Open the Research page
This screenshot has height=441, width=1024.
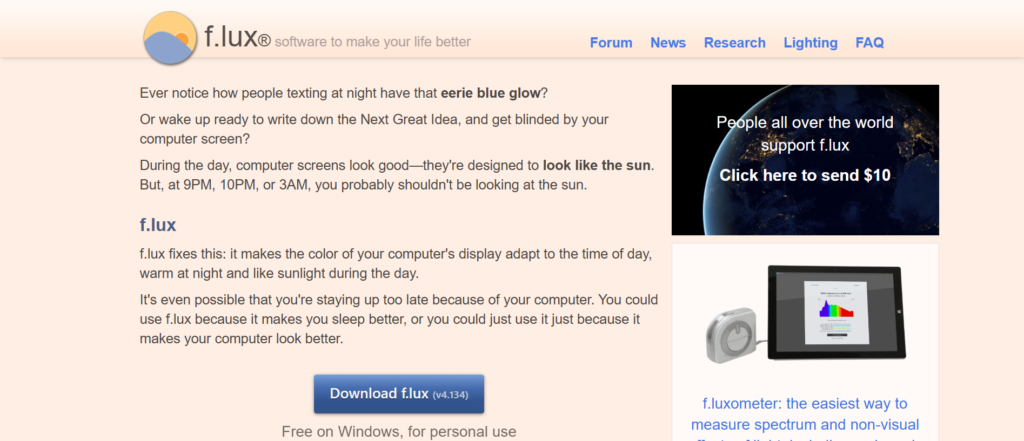pos(734,43)
